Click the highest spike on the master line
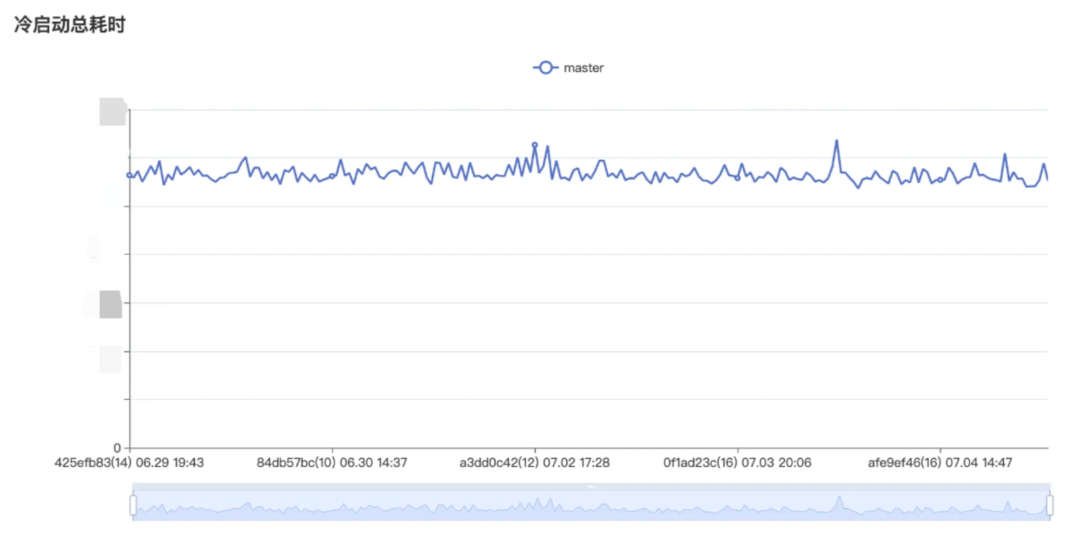 [x=836, y=141]
